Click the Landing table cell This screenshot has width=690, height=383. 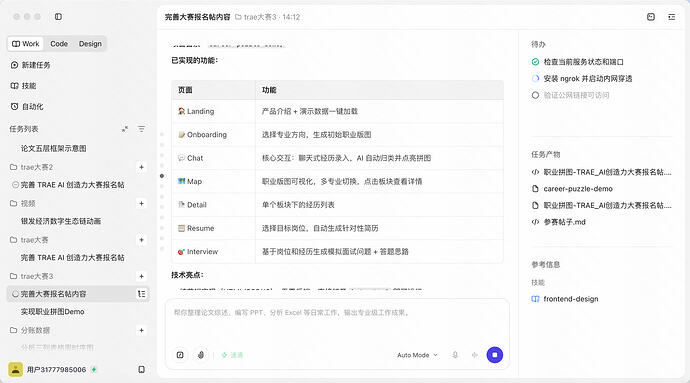(213, 111)
